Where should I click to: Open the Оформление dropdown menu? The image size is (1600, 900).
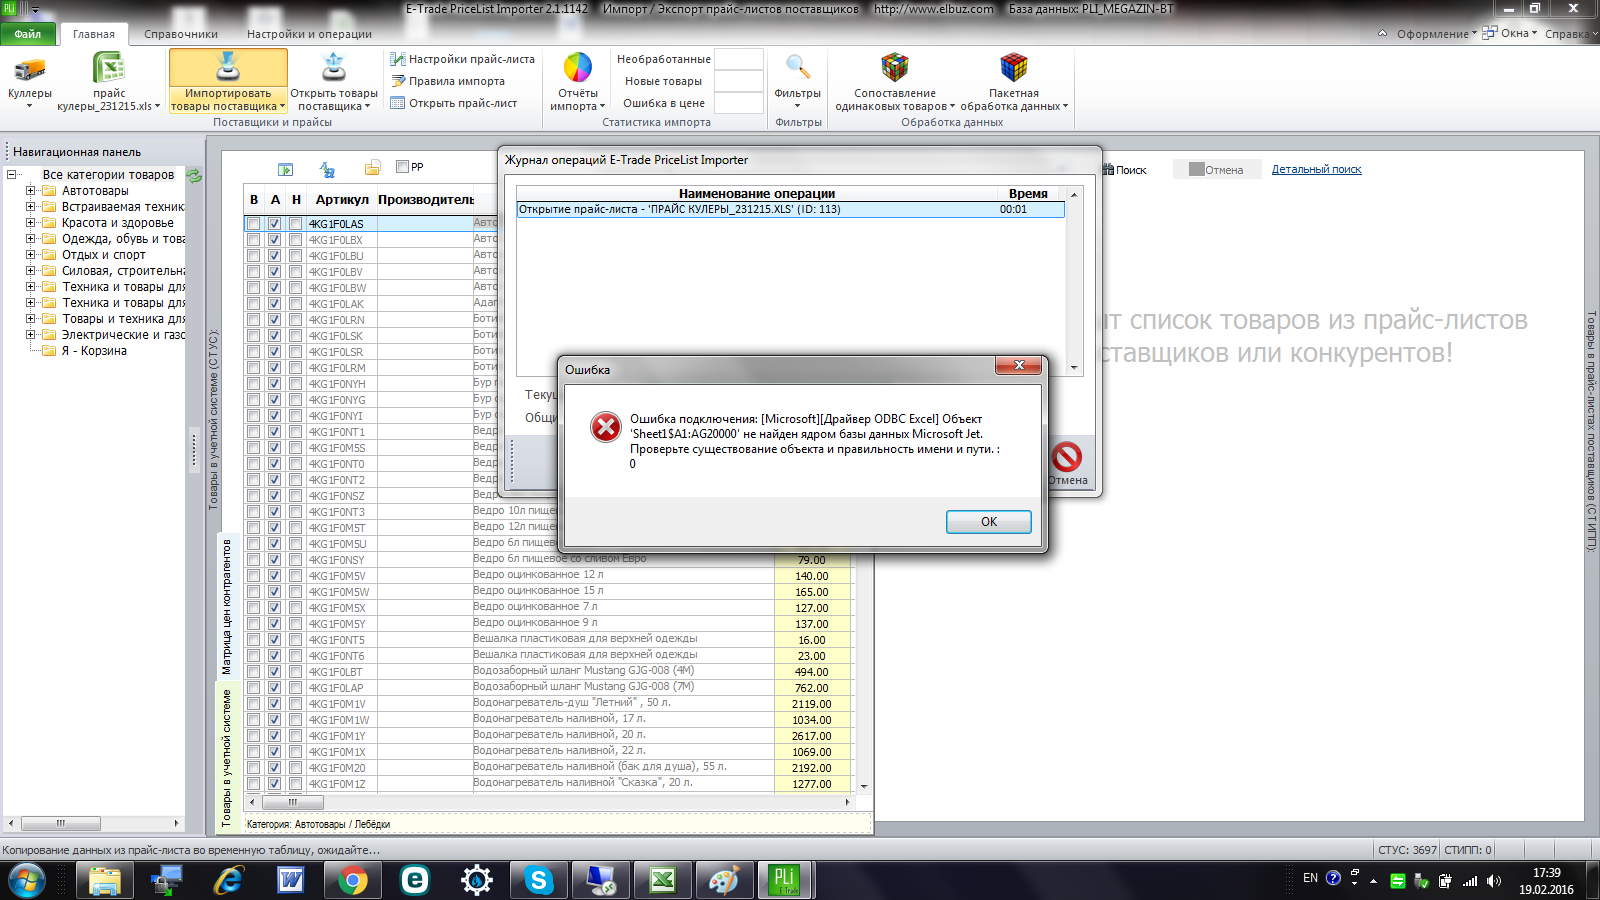1436,34
